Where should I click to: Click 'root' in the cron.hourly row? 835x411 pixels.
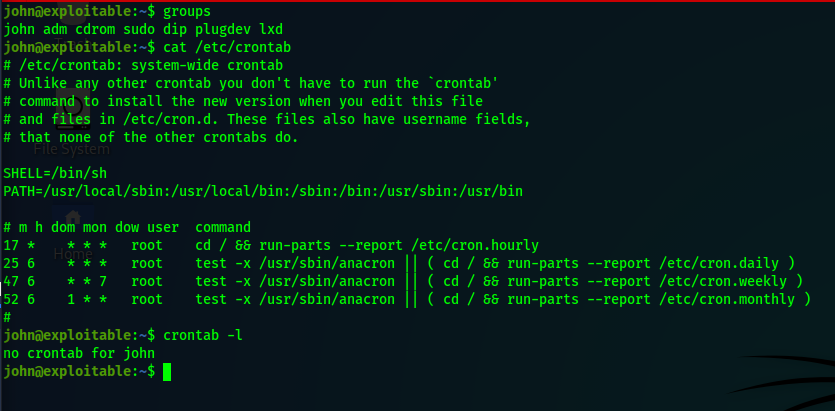pos(146,245)
